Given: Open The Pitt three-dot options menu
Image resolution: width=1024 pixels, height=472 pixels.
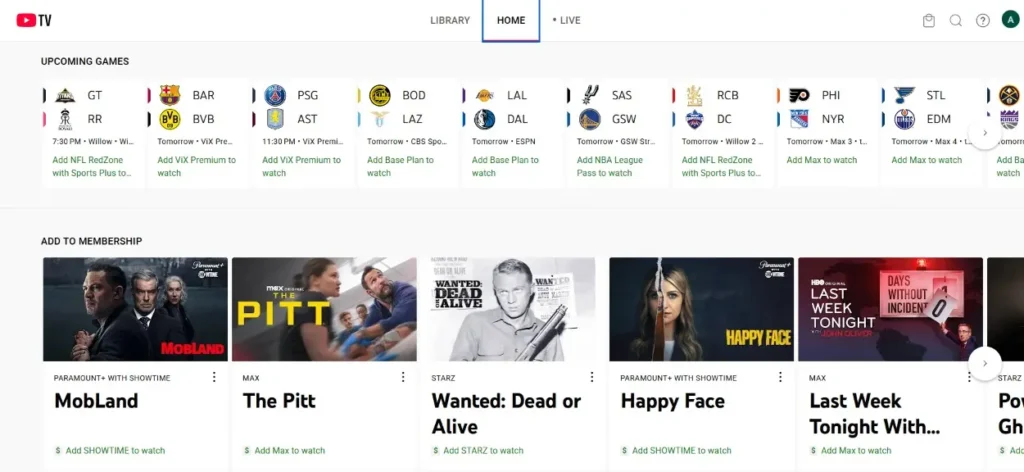Looking at the screenshot, I should [403, 377].
